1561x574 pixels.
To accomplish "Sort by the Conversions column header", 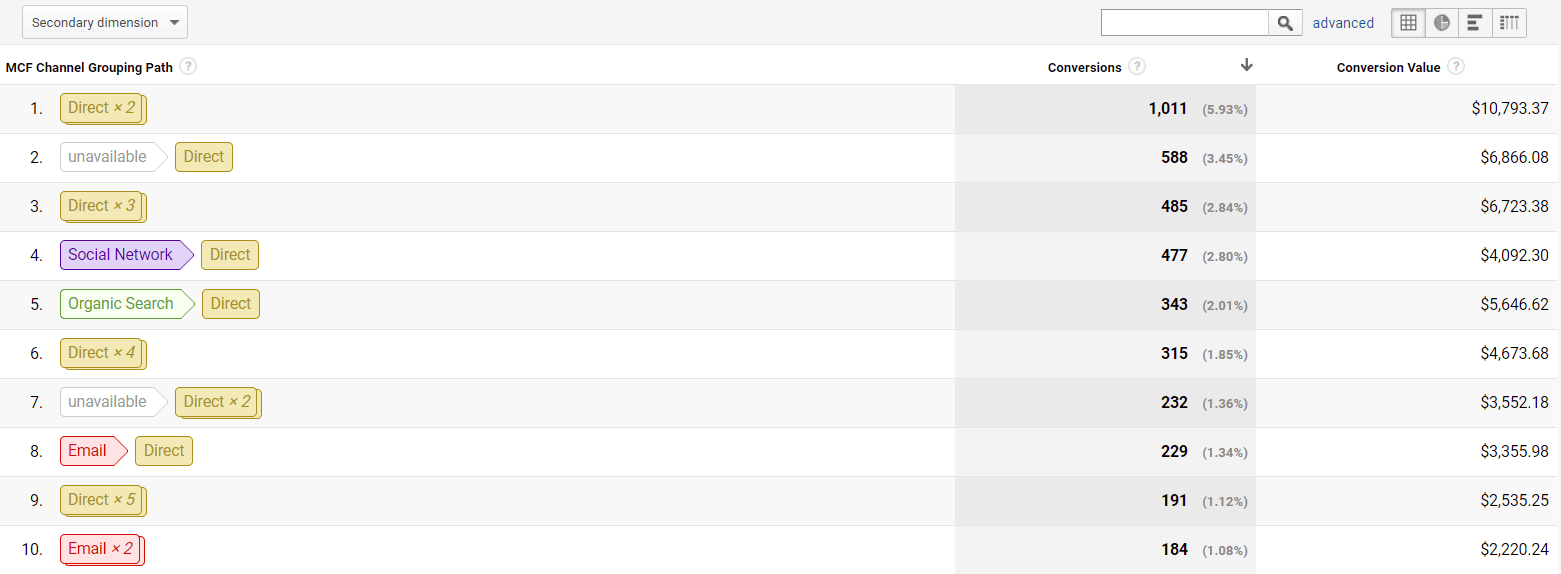I will point(1084,67).
